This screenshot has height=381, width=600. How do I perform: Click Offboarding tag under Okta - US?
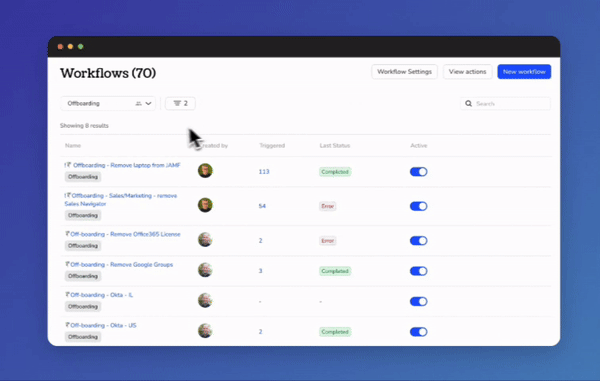[x=83, y=337]
